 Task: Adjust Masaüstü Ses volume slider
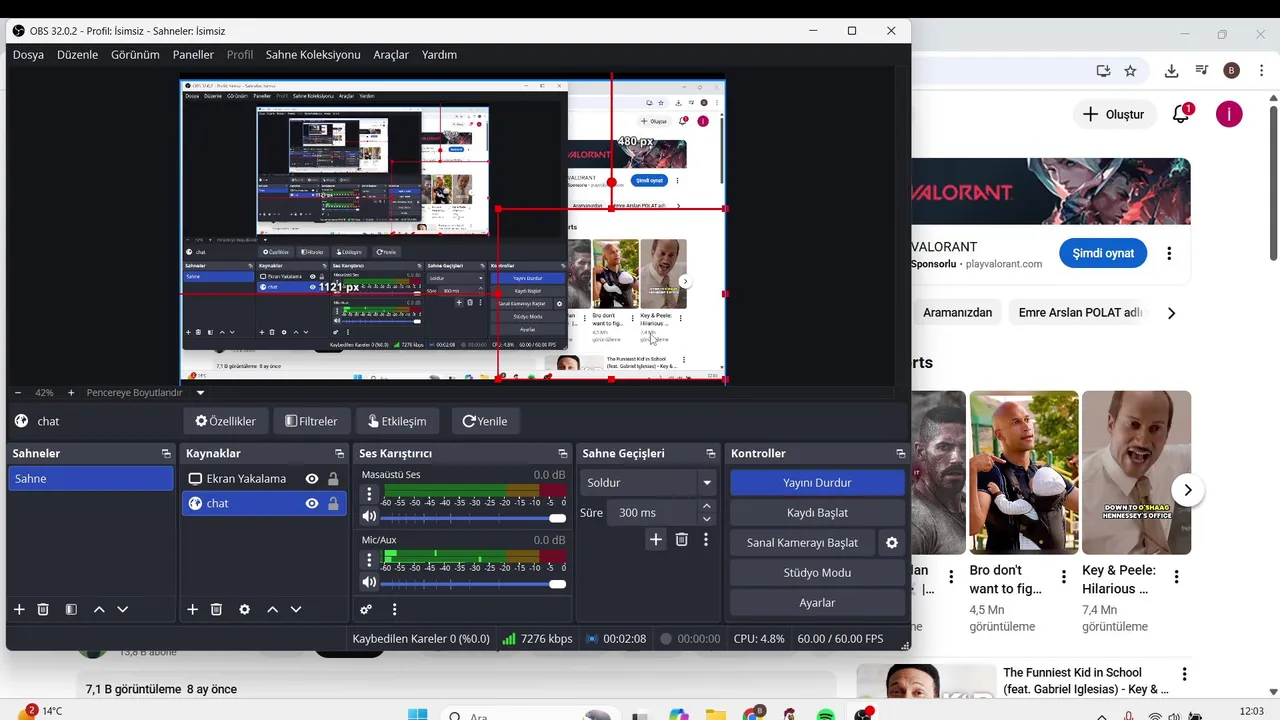point(473,518)
